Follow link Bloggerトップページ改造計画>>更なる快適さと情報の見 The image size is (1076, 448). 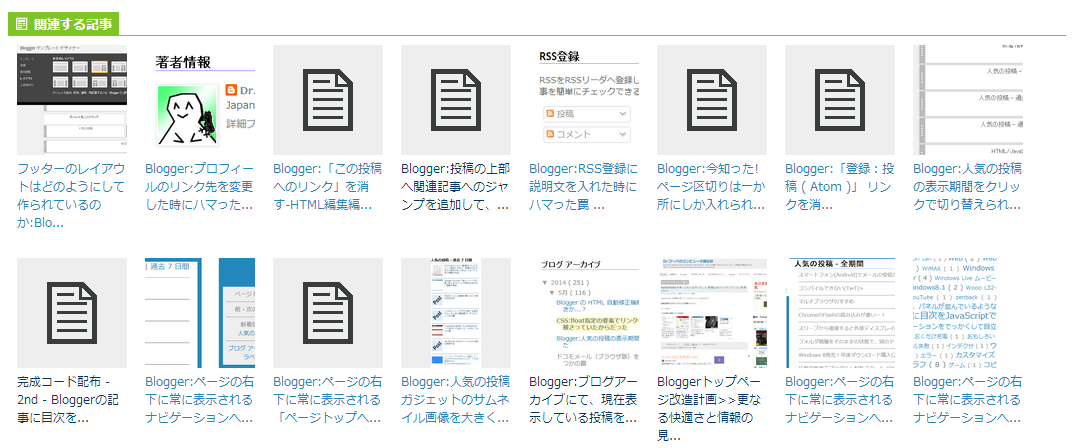click(712, 409)
